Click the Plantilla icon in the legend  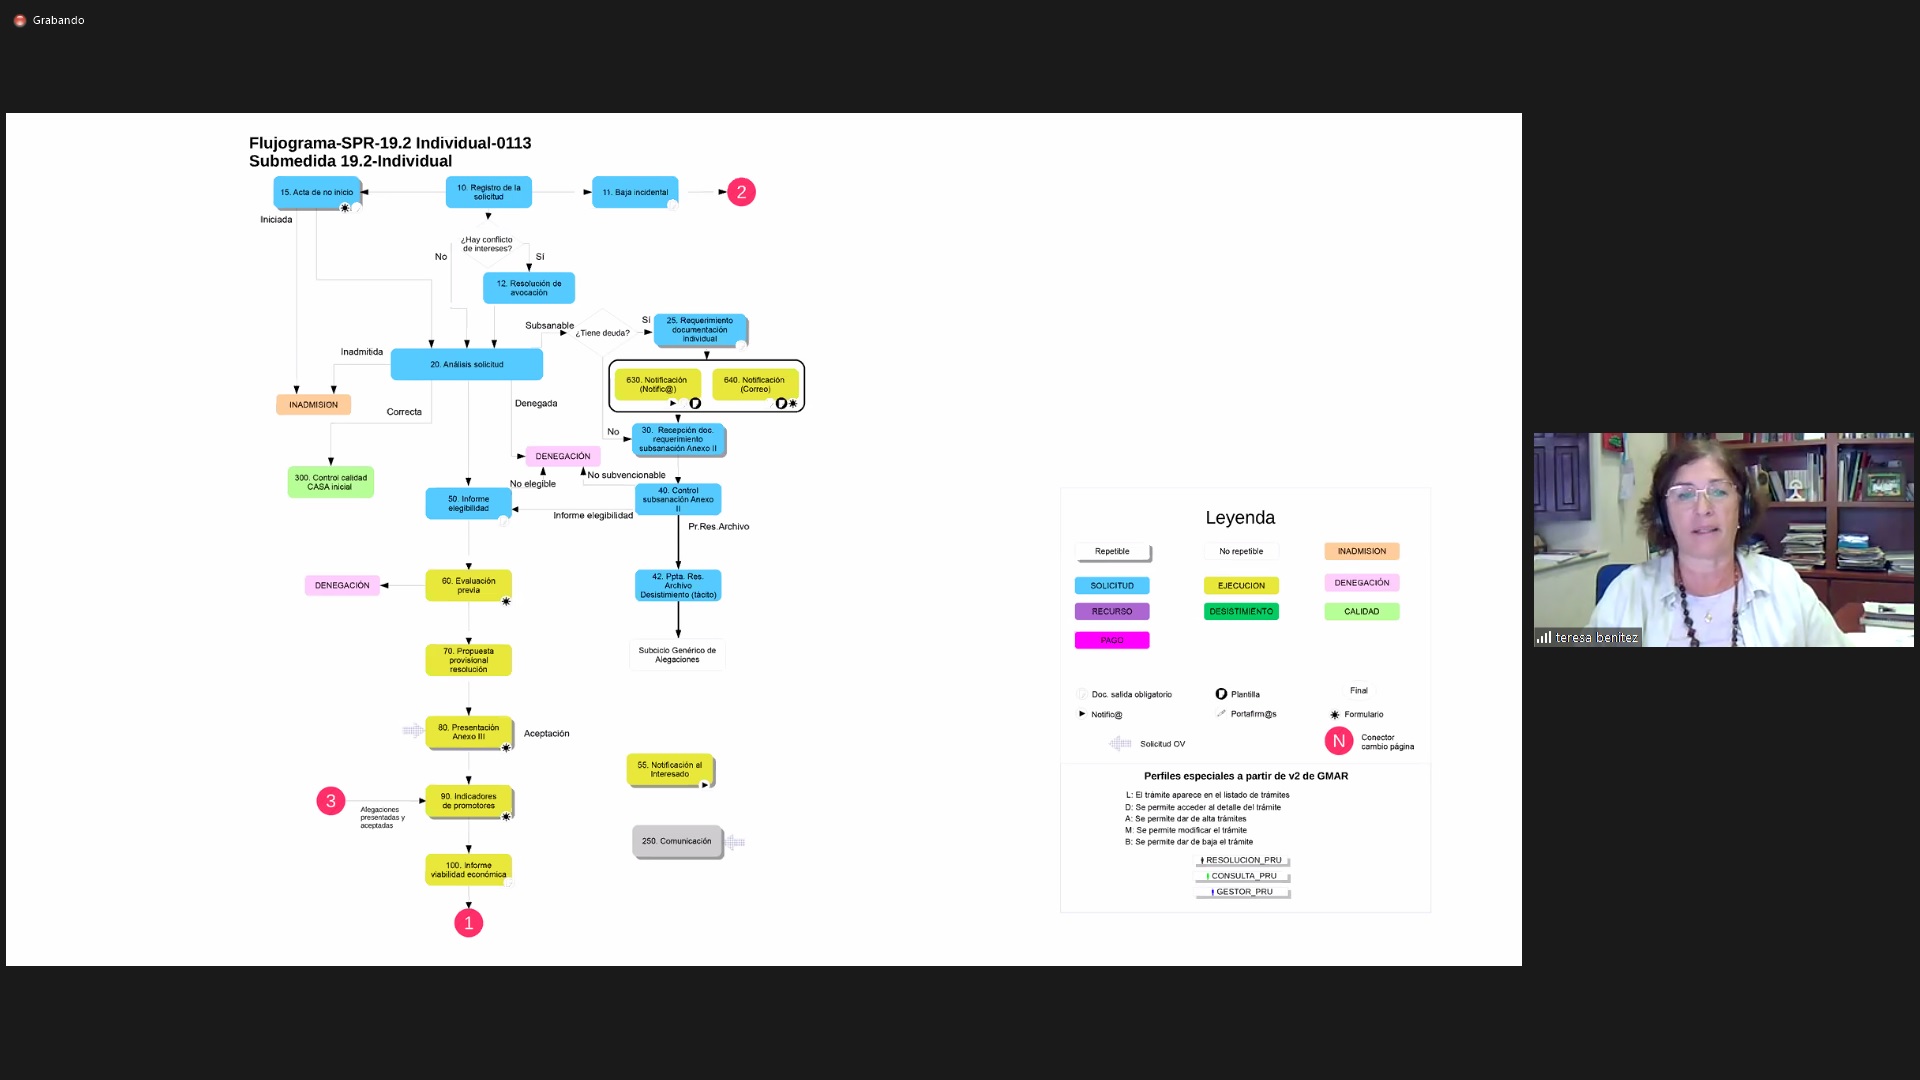click(x=1221, y=694)
